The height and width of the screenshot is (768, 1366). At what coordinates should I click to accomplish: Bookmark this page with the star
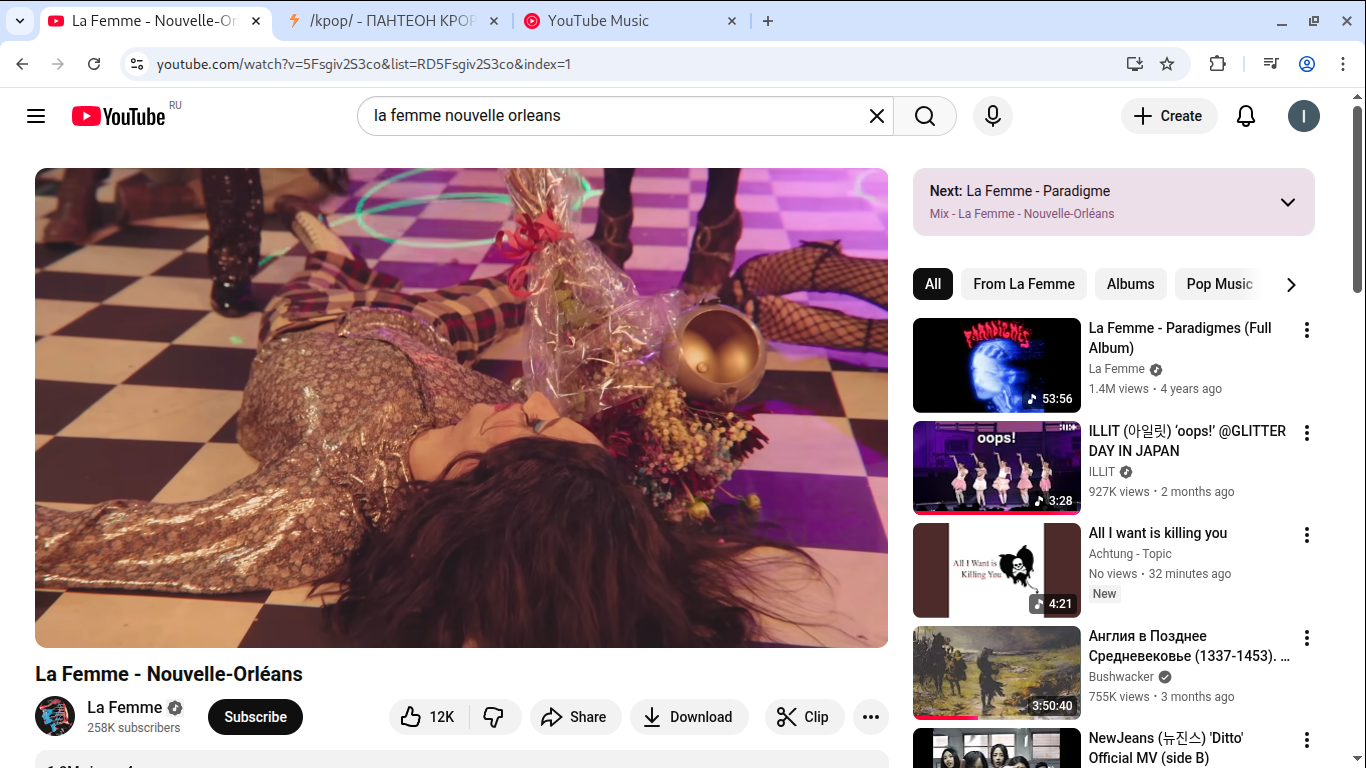pos(1167,64)
